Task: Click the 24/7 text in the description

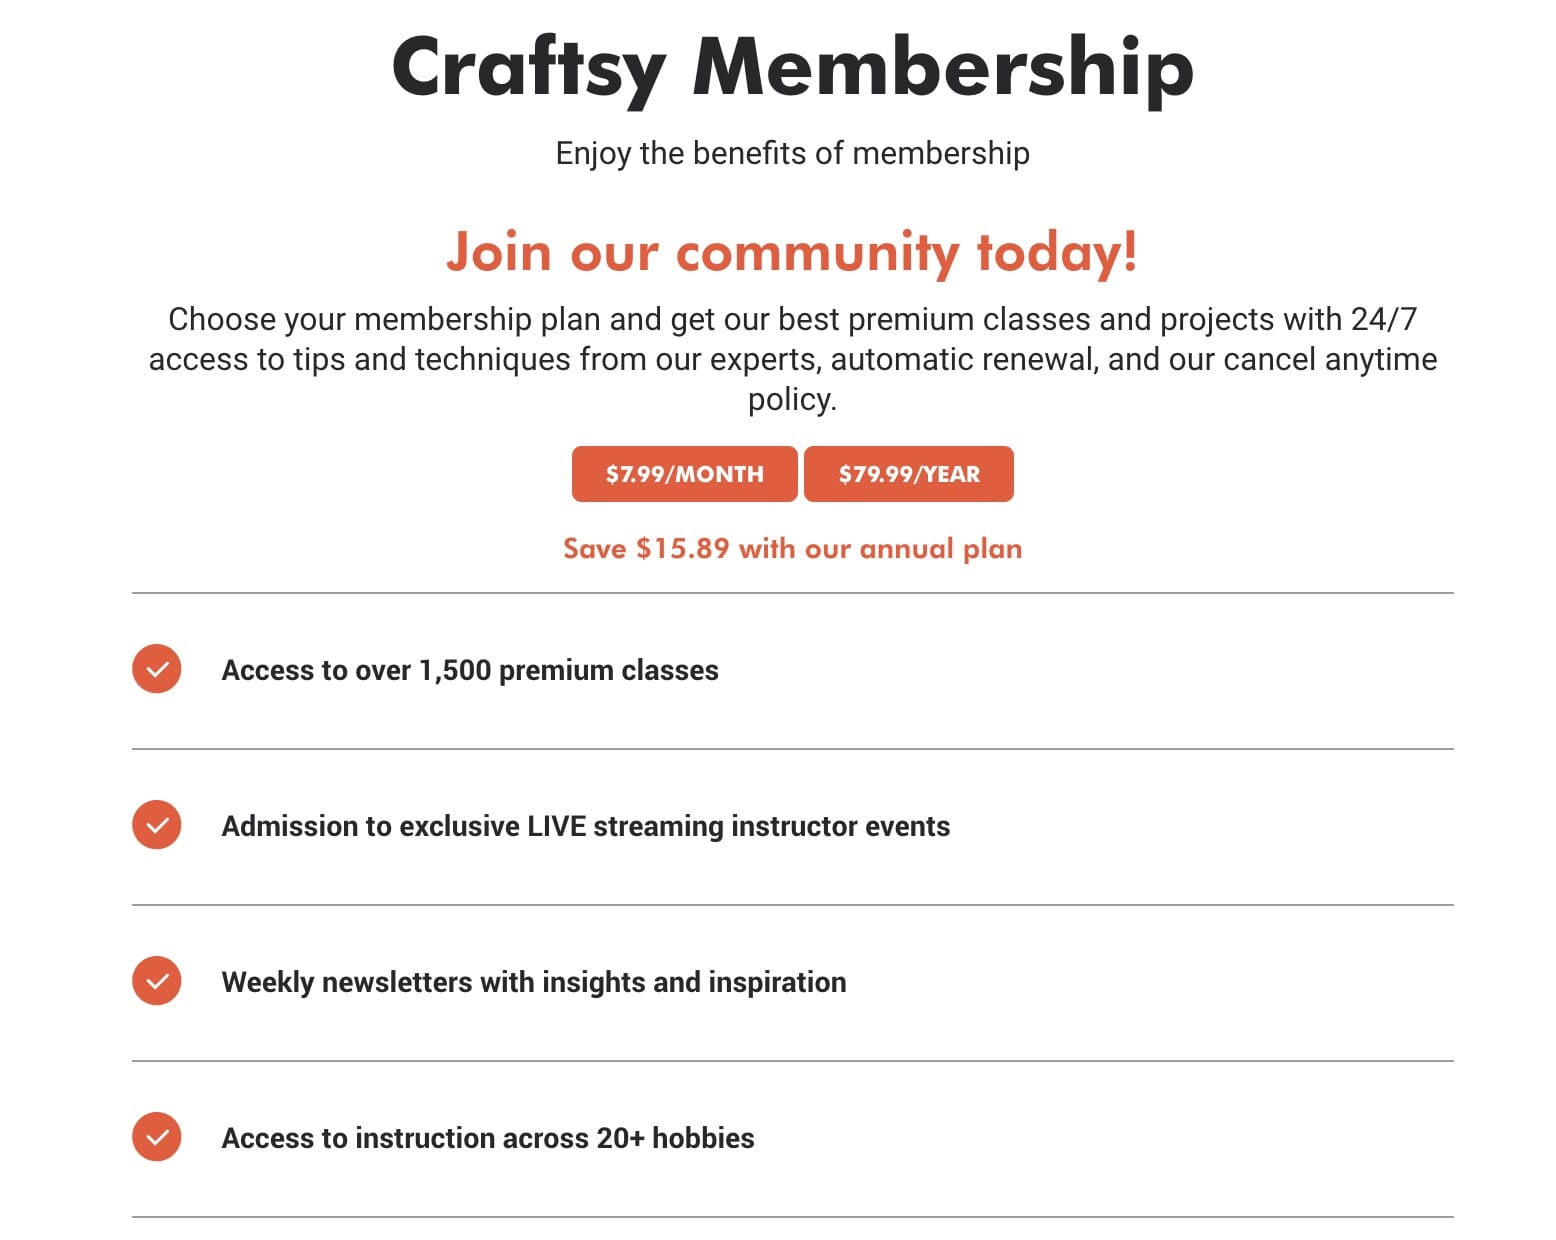Action: tap(1384, 319)
